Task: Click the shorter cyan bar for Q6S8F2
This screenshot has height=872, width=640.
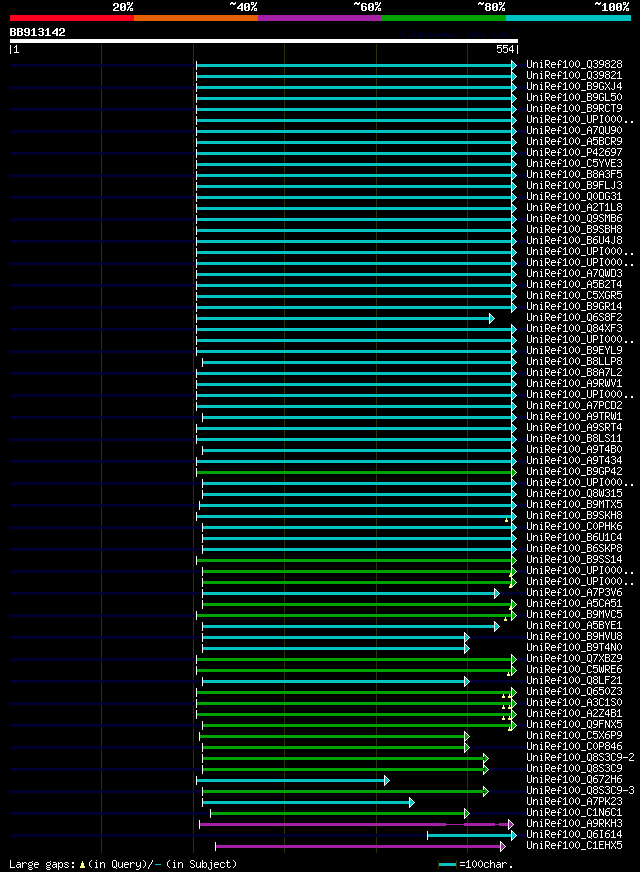Action: point(345,318)
